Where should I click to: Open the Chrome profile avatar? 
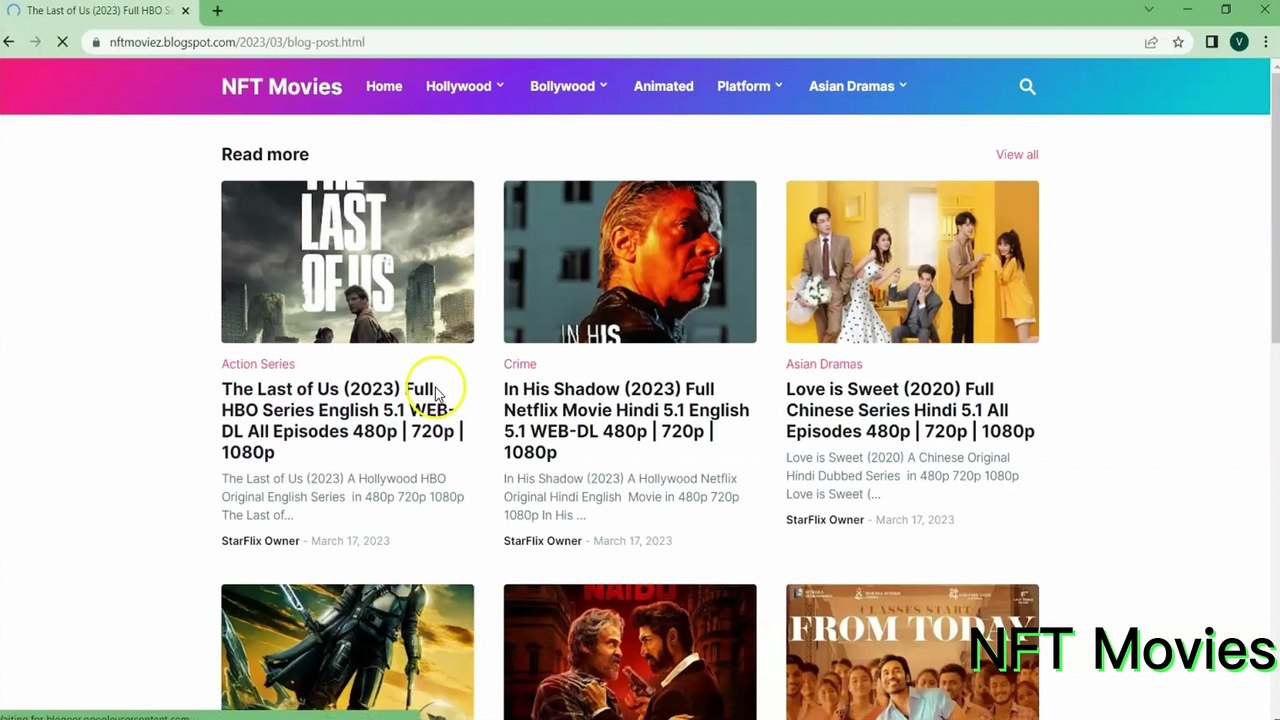(1239, 42)
